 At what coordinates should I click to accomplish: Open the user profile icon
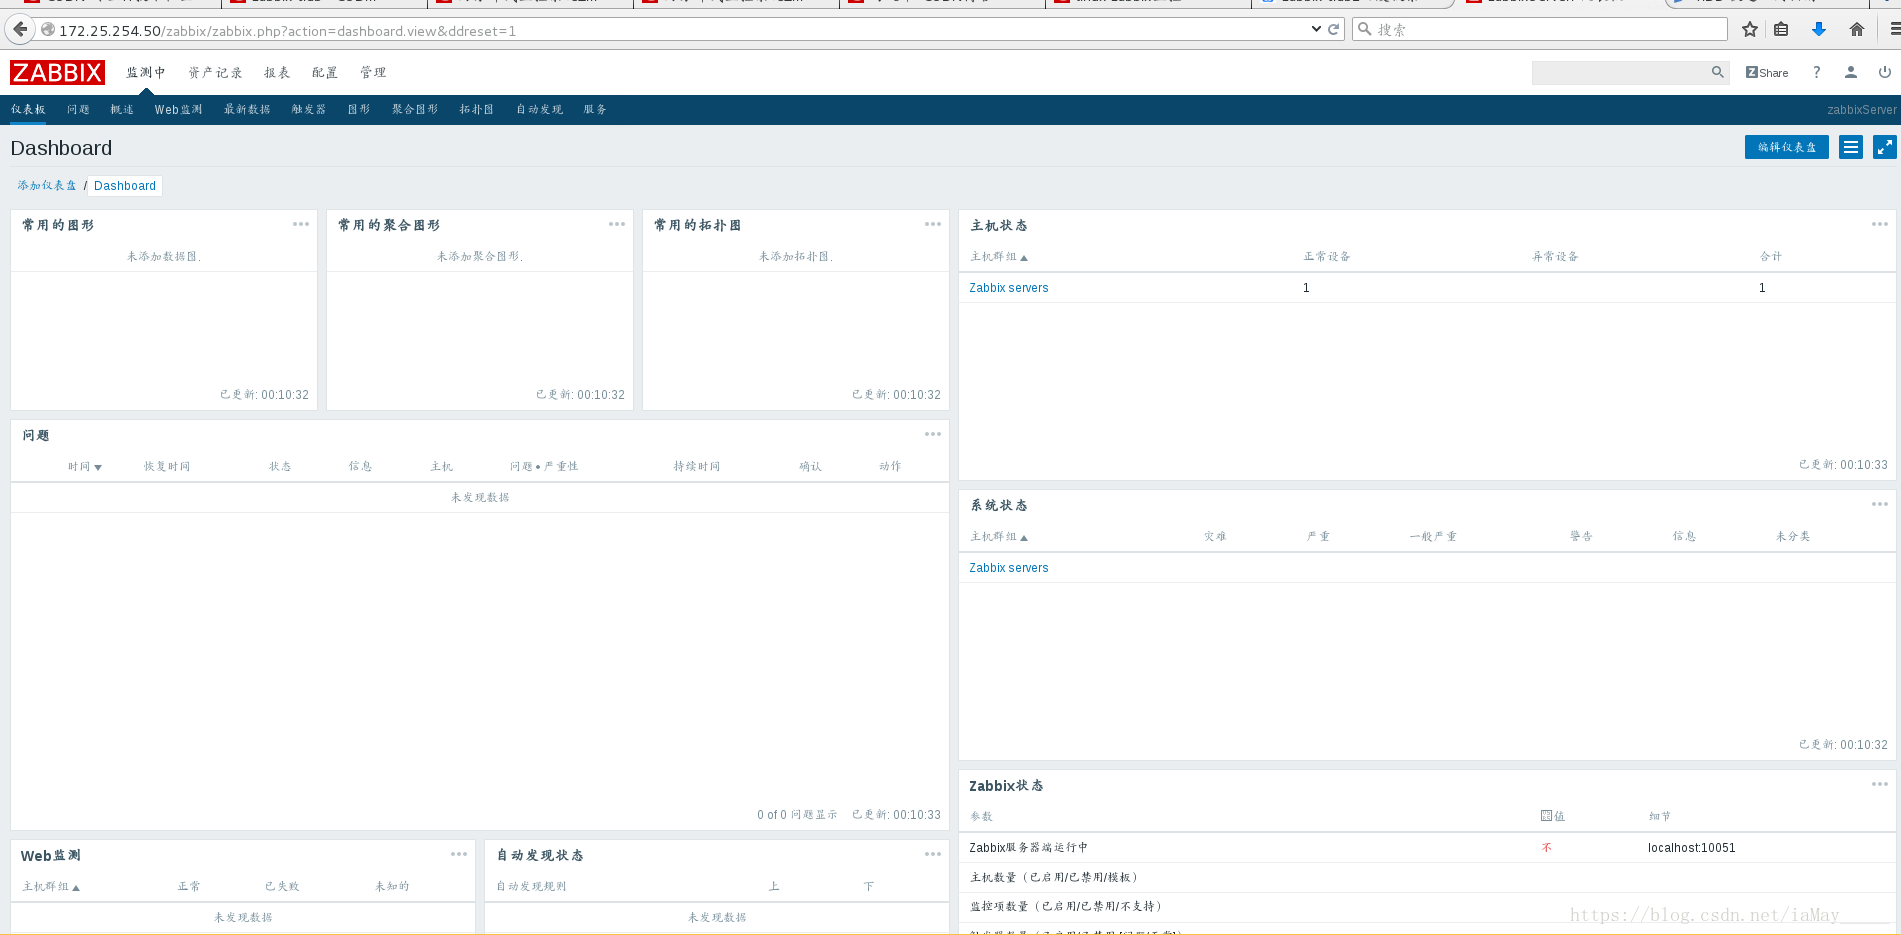click(1851, 72)
